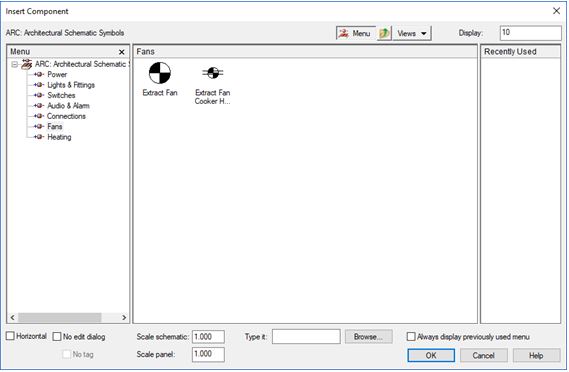Select the Extract Fan symbol
This screenshot has width=569, height=372.
[160, 79]
